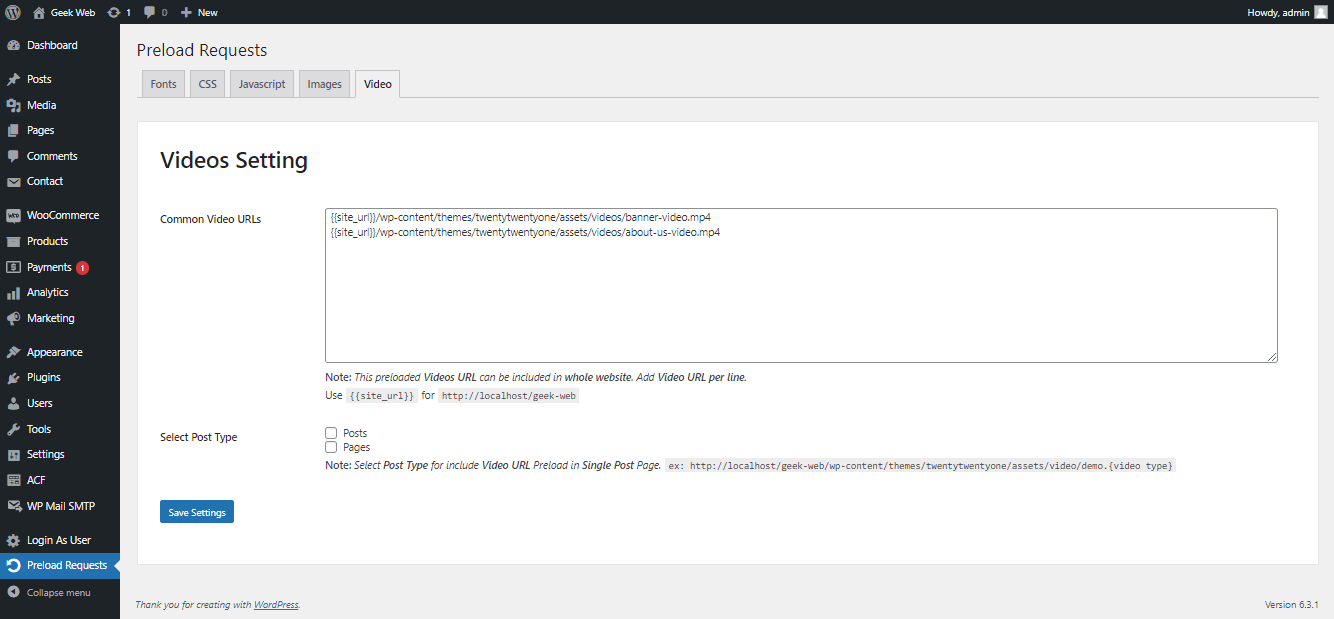Open the Appearance menu label

coord(55,352)
